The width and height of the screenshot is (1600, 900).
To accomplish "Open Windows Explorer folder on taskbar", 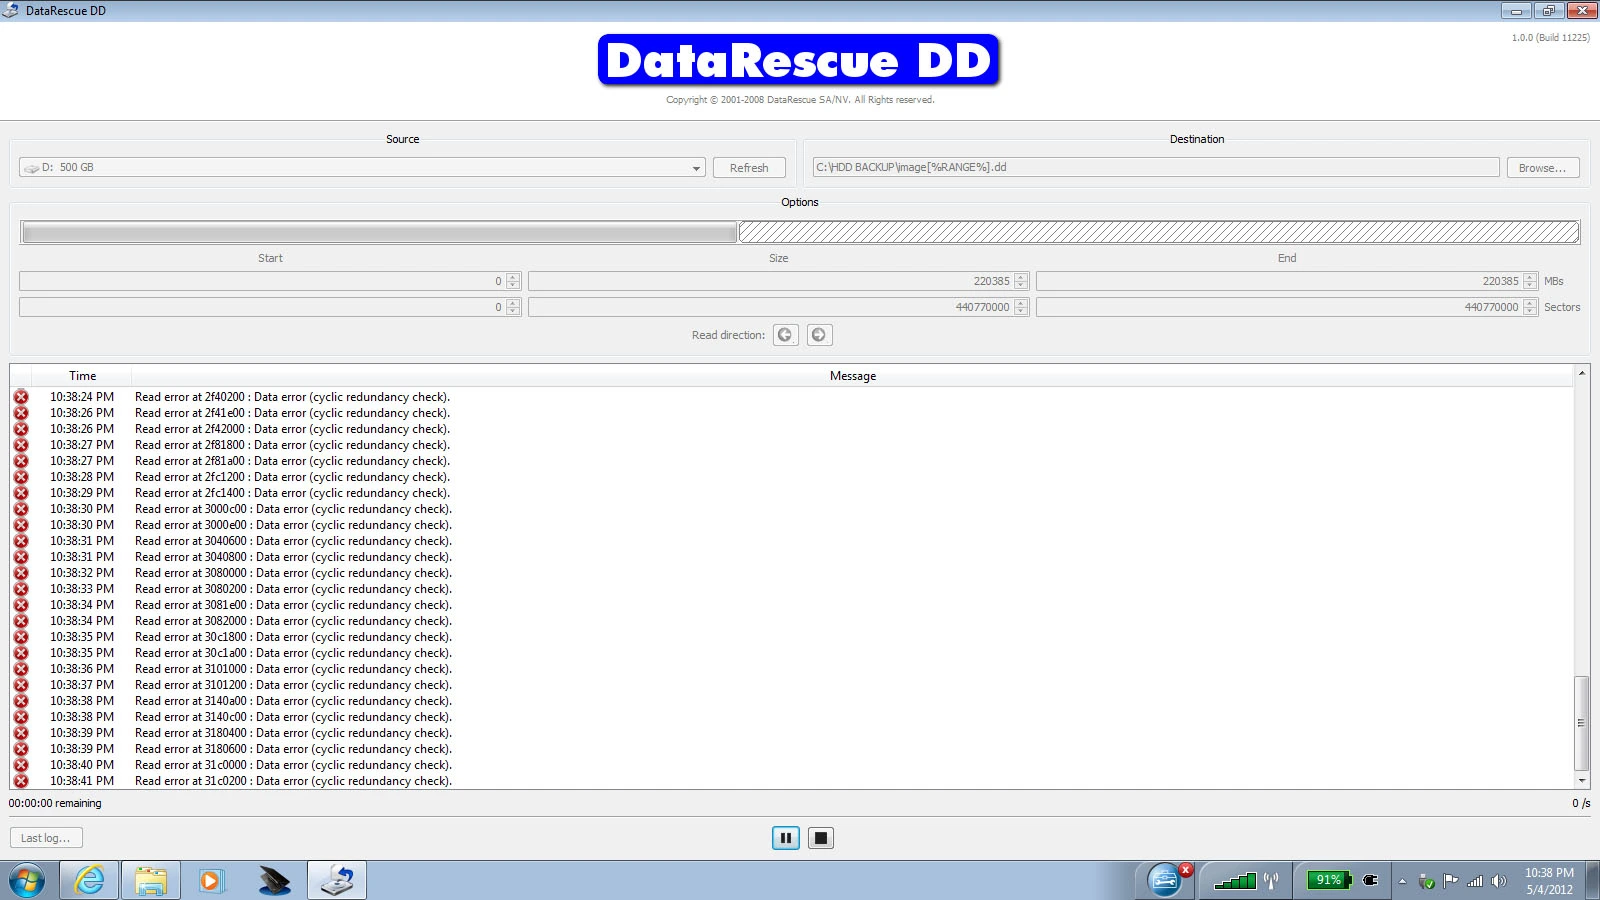I will click(x=151, y=881).
